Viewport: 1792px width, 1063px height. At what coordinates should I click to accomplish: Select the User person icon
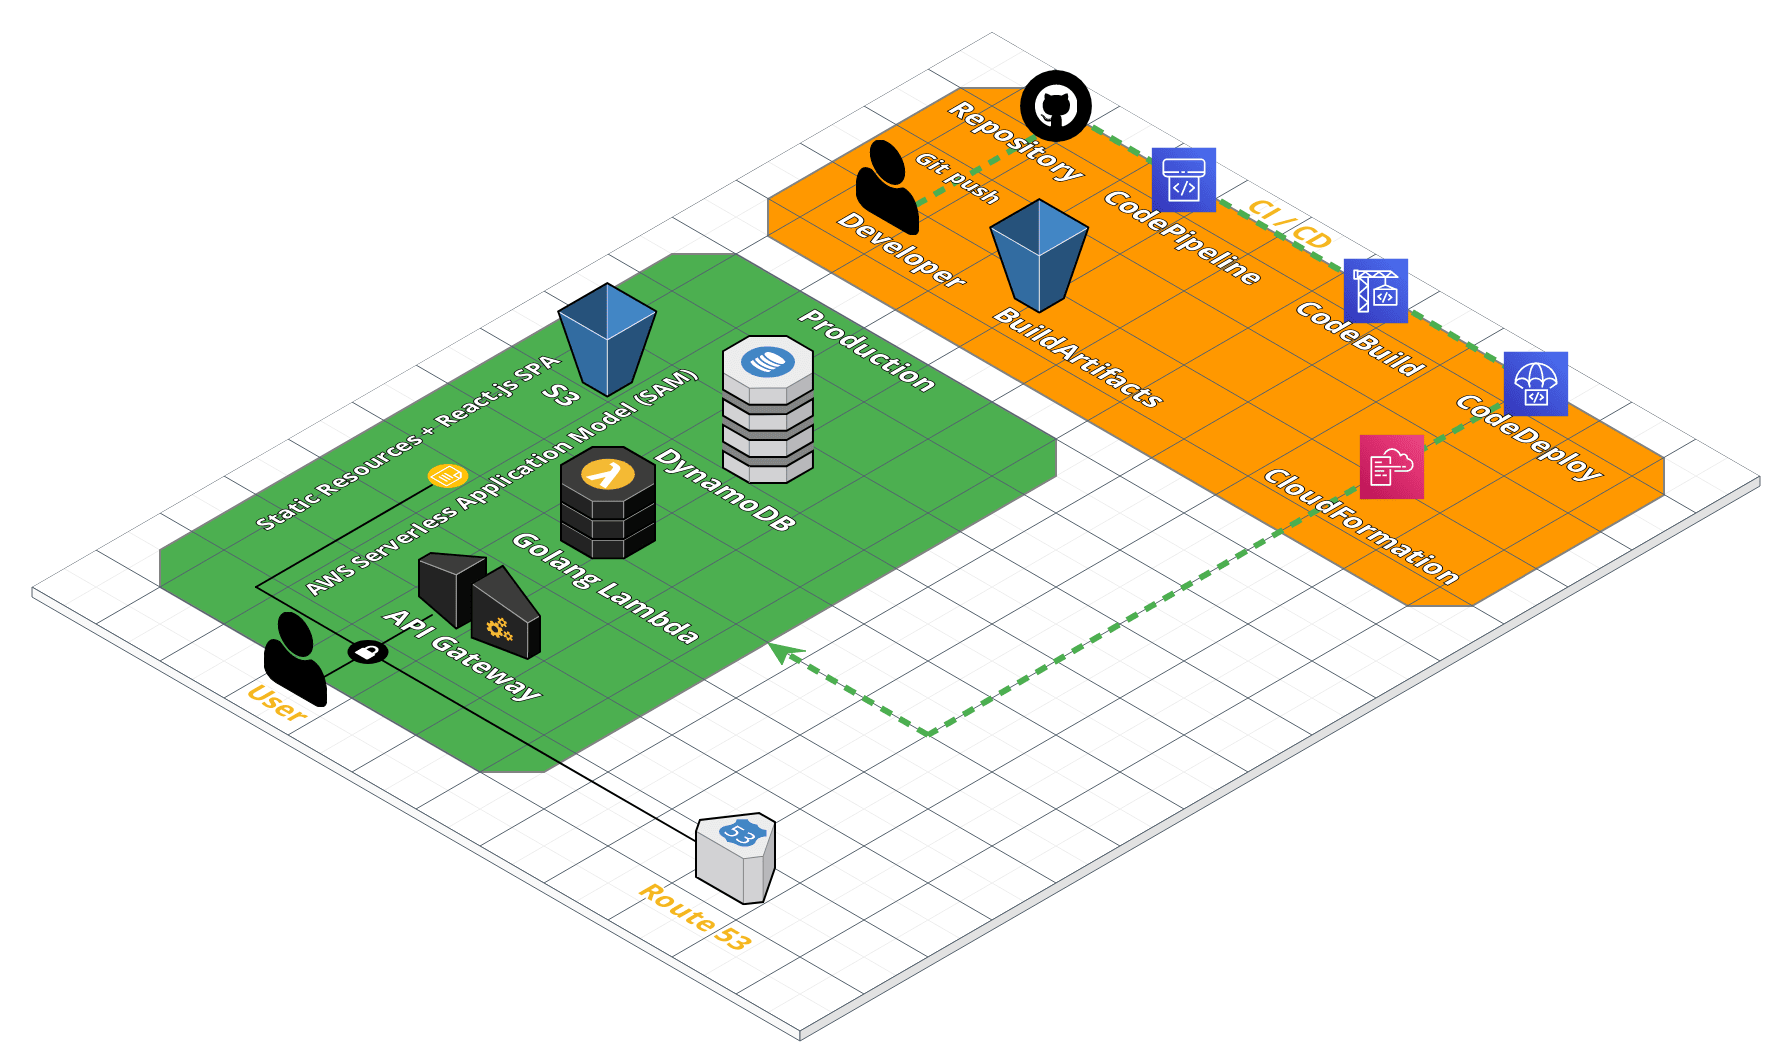295,660
